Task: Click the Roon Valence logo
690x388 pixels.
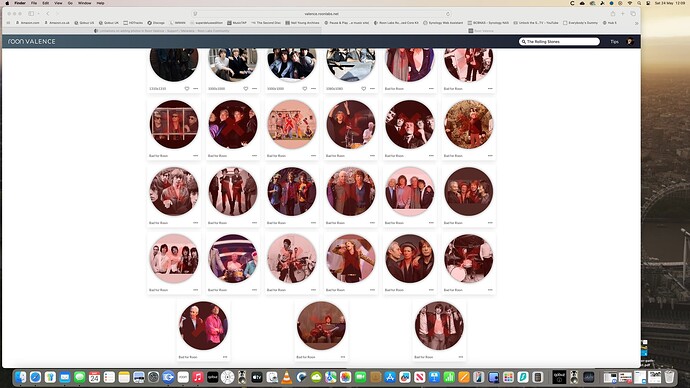Action: point(32,41)
